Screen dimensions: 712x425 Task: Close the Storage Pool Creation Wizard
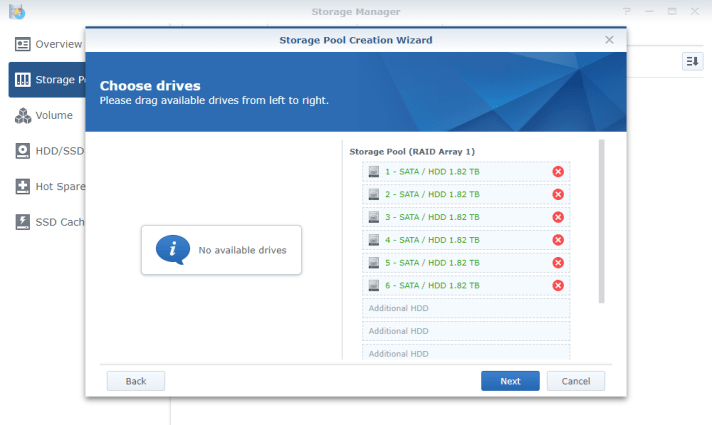pos(609,40)
